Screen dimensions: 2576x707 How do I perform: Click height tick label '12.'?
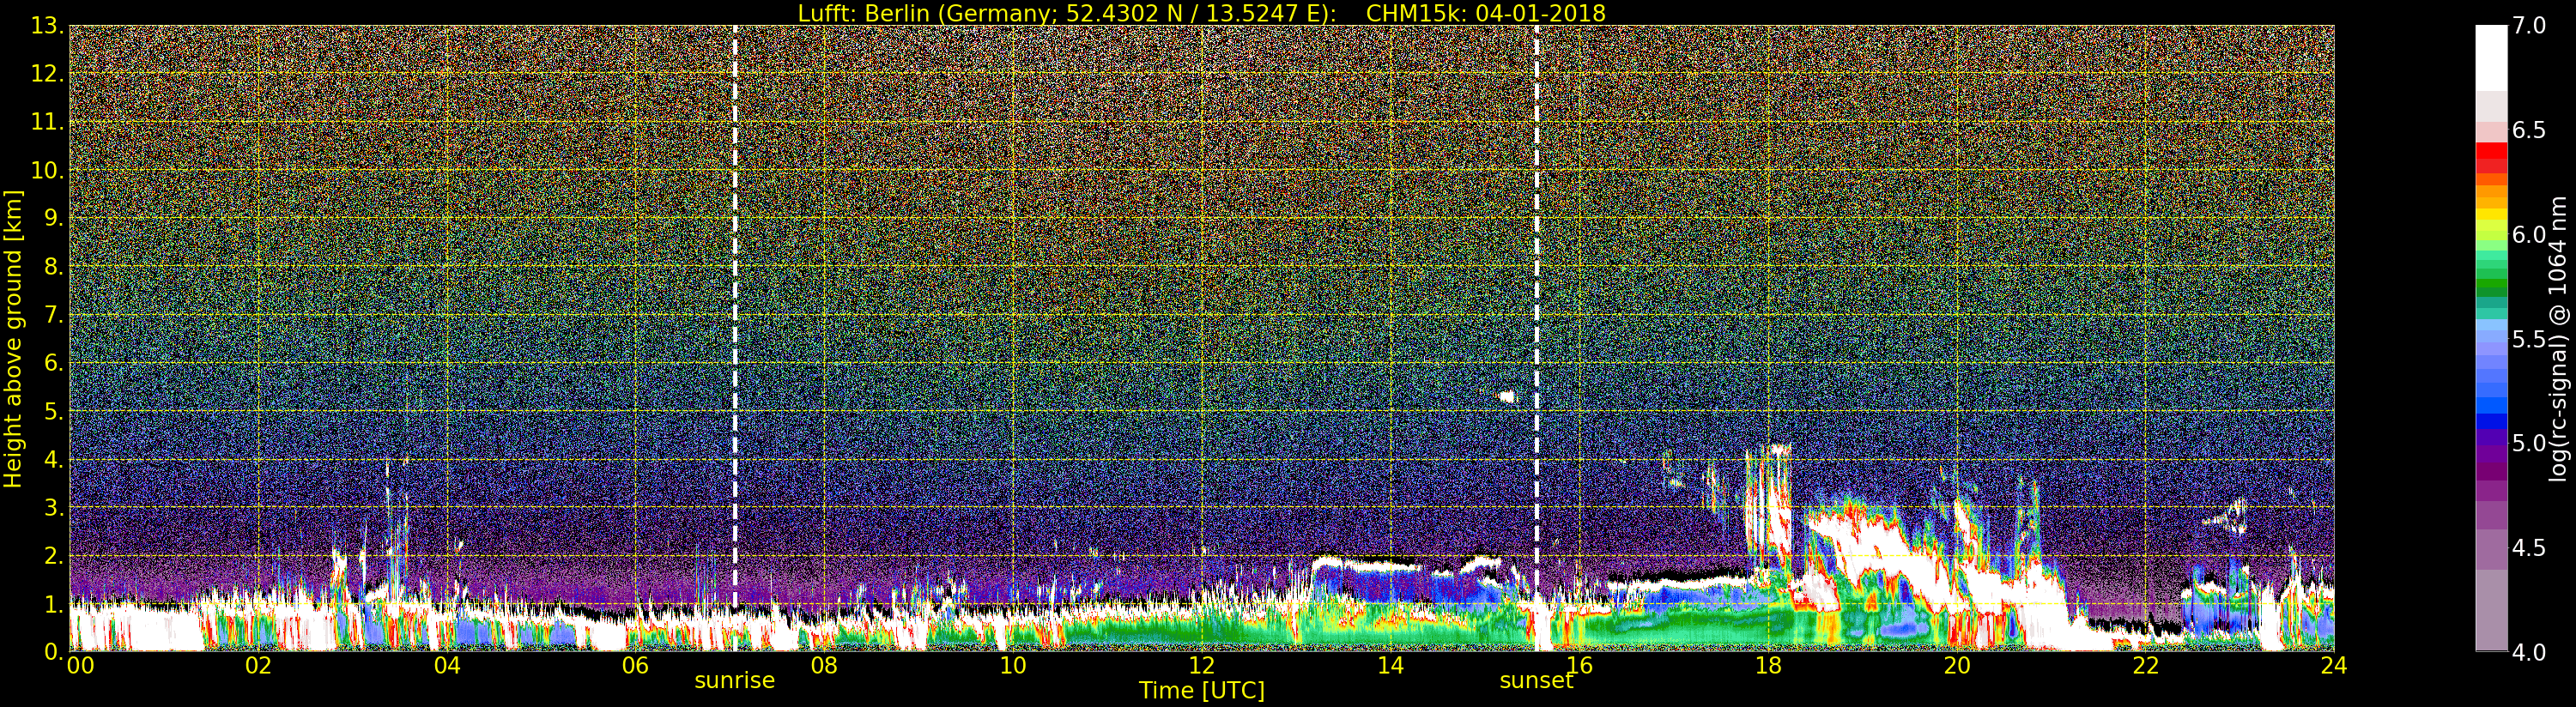coord(47,74)
